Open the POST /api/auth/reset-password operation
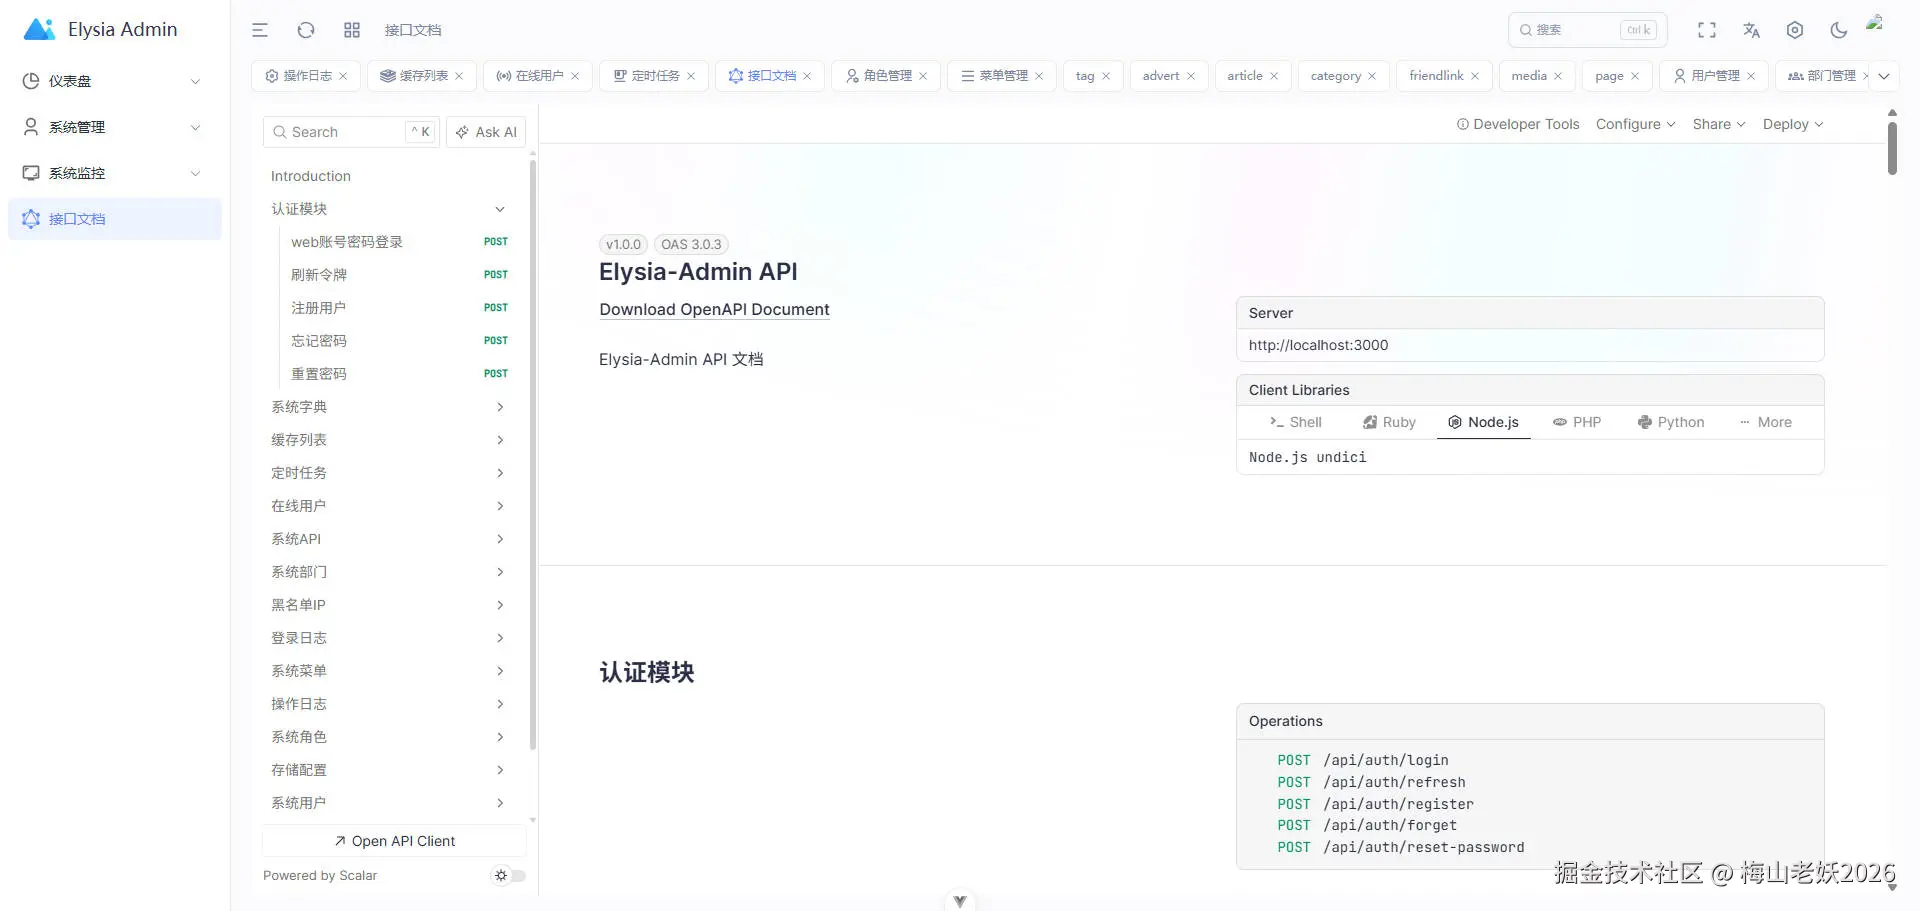This screenshot has width=1920, height=911. pos(1401,847)
